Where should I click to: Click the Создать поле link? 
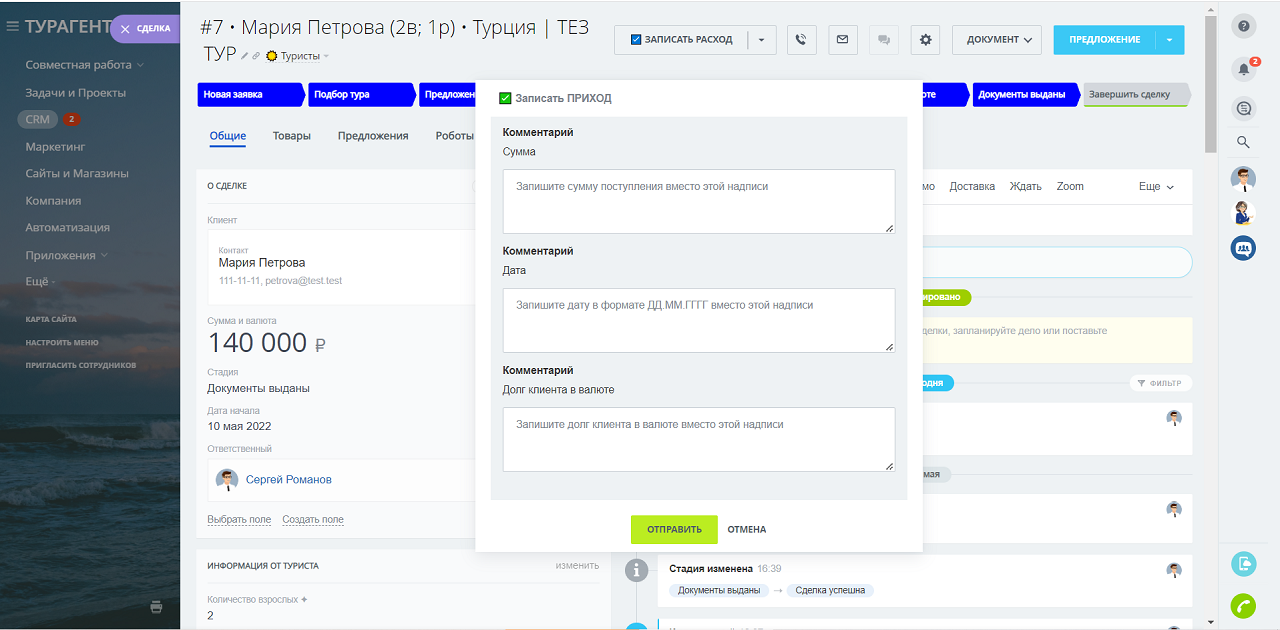click(x=313, y=520)
